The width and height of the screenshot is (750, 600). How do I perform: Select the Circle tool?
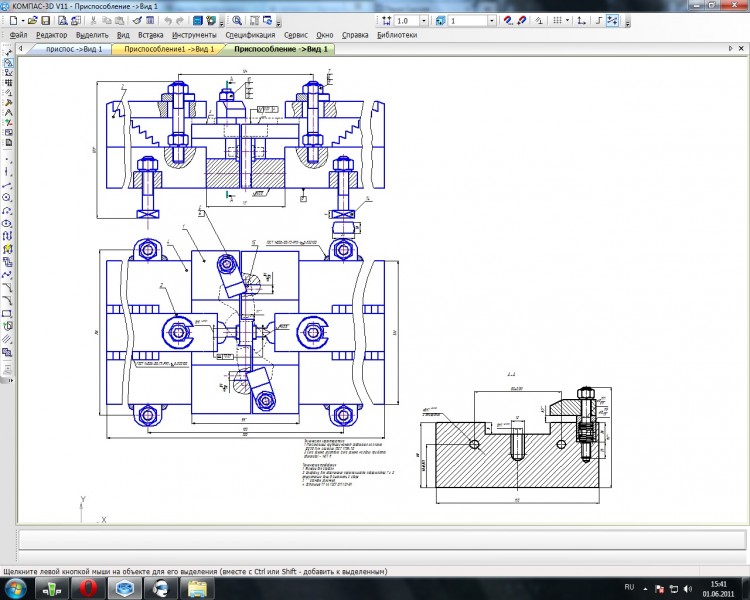coord(7,198)
